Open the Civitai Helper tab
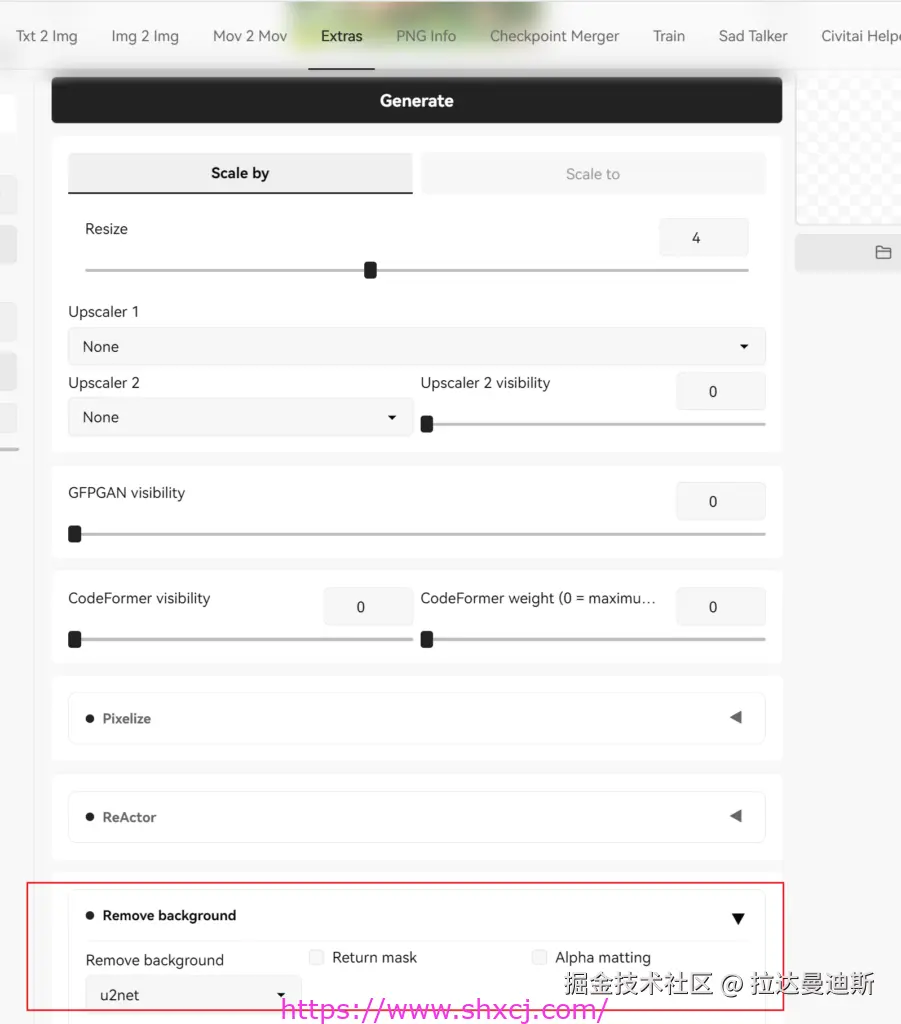901x1024 pixels. pos(861,36)
